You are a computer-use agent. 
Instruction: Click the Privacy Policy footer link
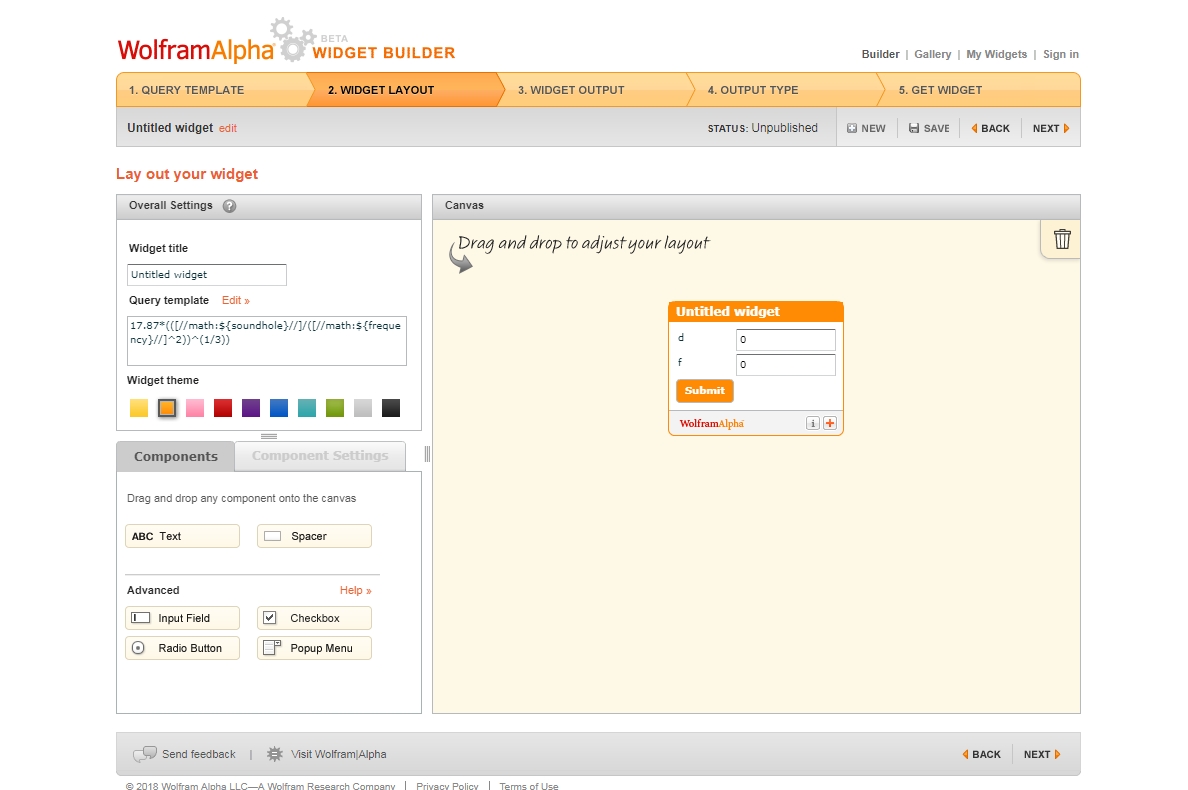pyautogui.click(x=447, y=785)
